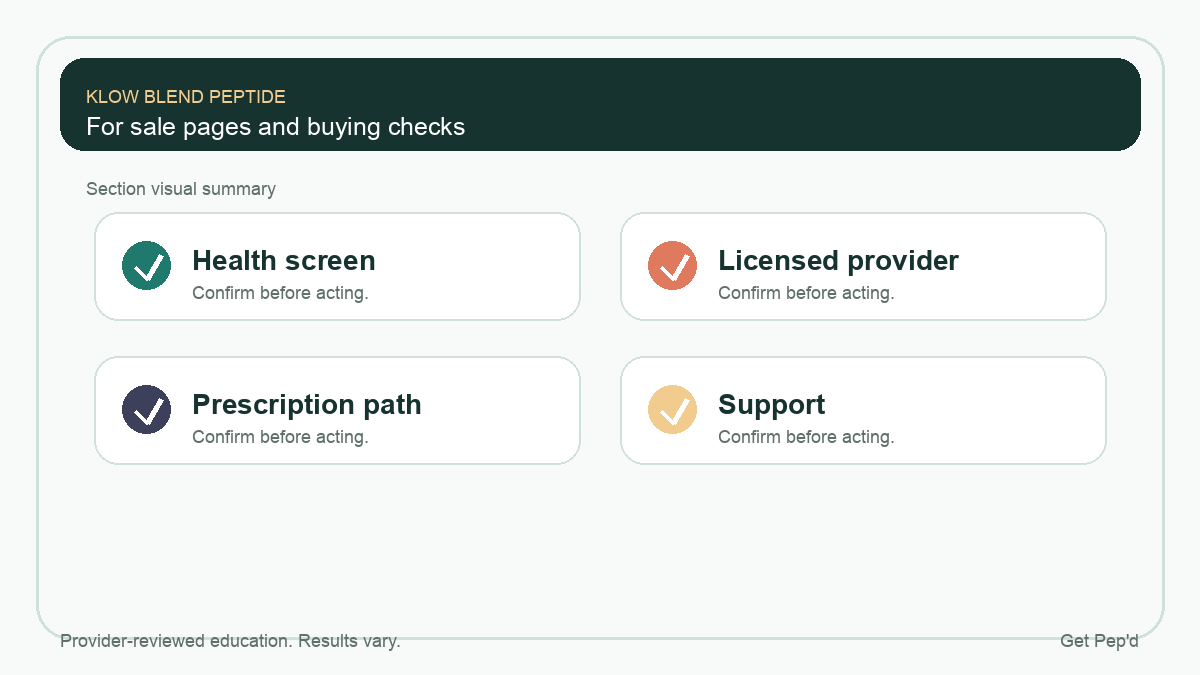Click 'Confirm before acting.' under Licensed provider
This screenshot has width=1200, height=675.
click(806, 293)
